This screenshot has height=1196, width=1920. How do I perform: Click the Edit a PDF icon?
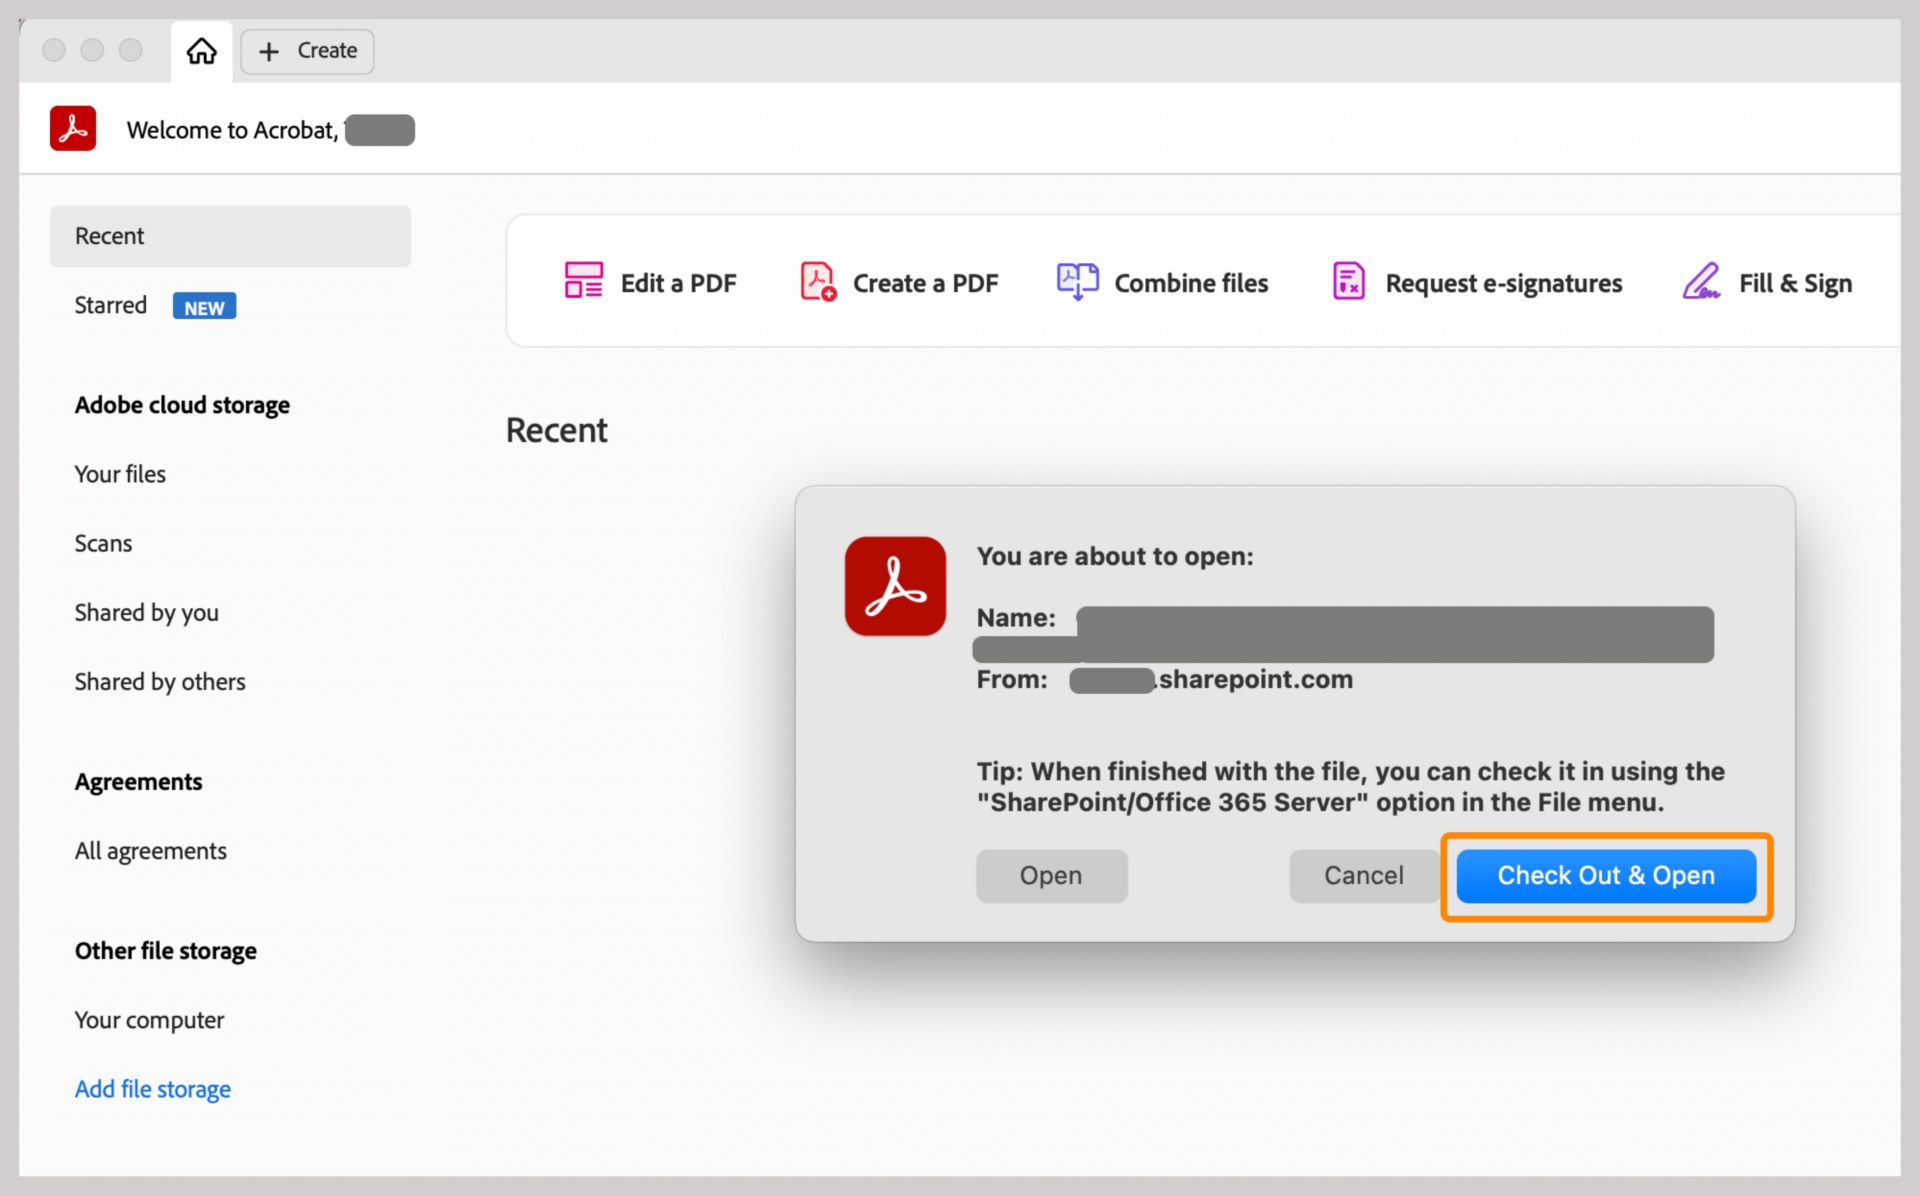coord(583,282)
